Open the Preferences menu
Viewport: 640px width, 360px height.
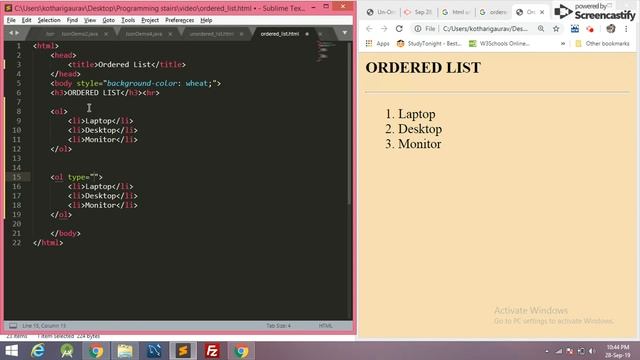coord(180,20)
